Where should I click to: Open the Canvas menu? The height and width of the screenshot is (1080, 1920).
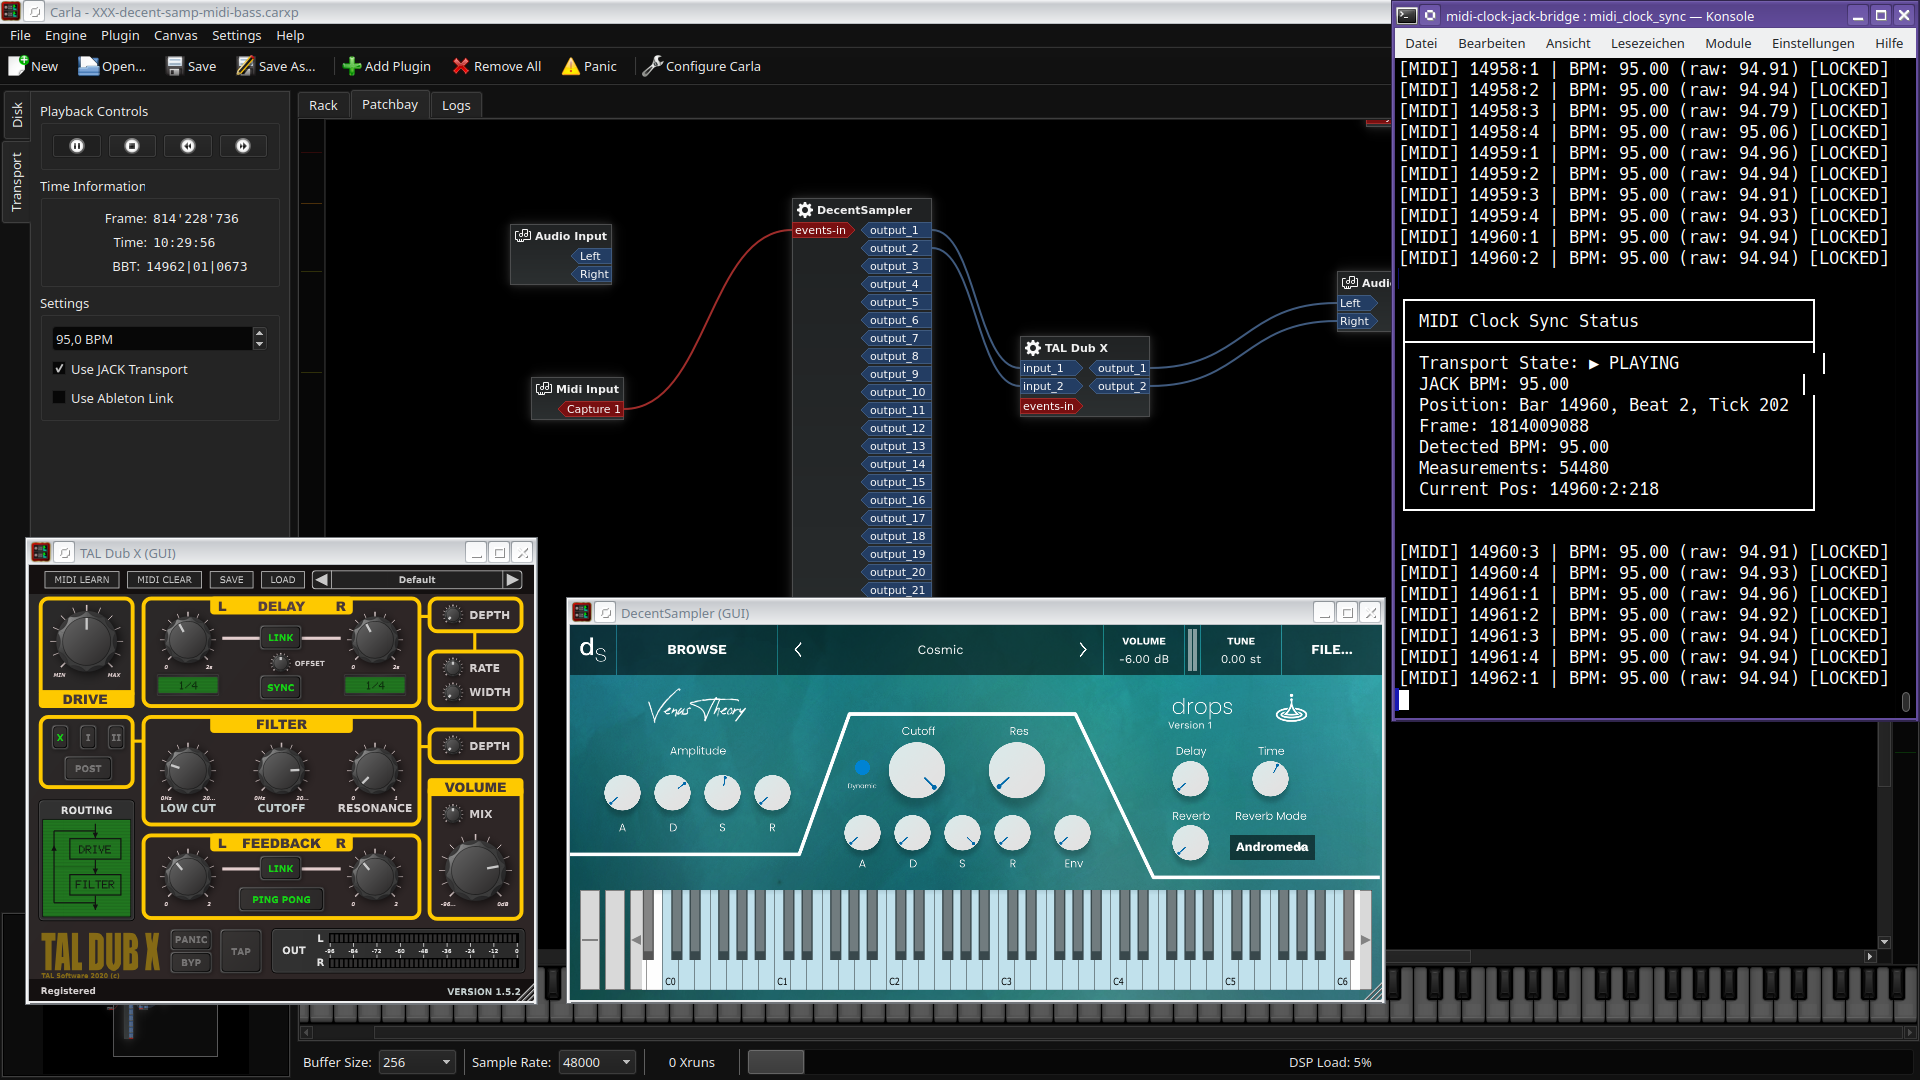tap(175, 35)
